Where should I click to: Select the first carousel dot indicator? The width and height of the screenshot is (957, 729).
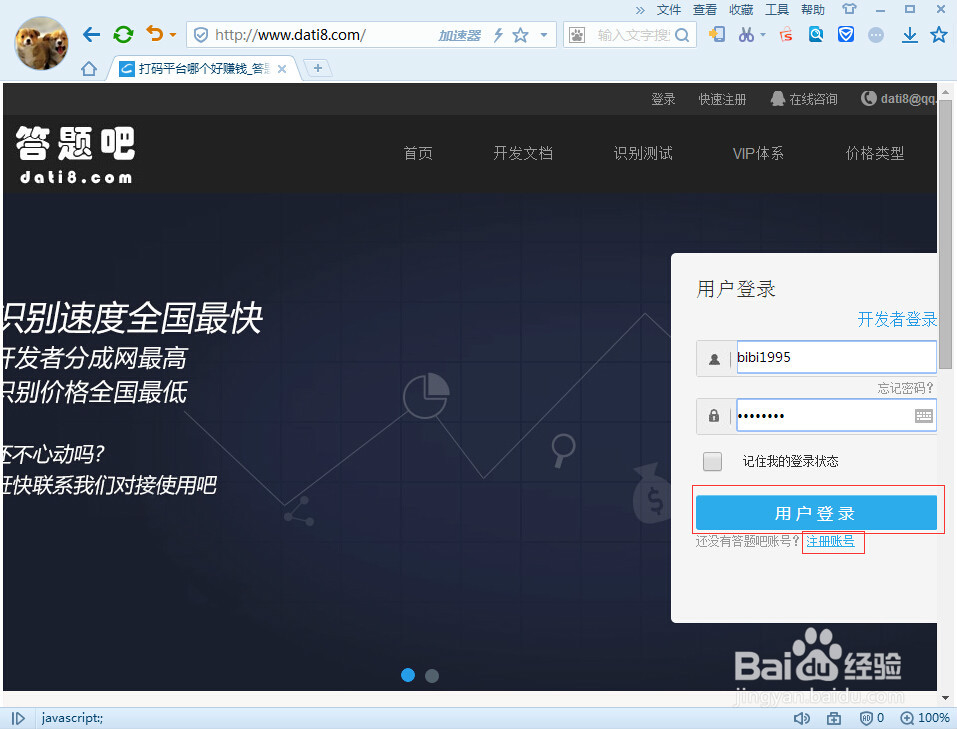point(407,675)
